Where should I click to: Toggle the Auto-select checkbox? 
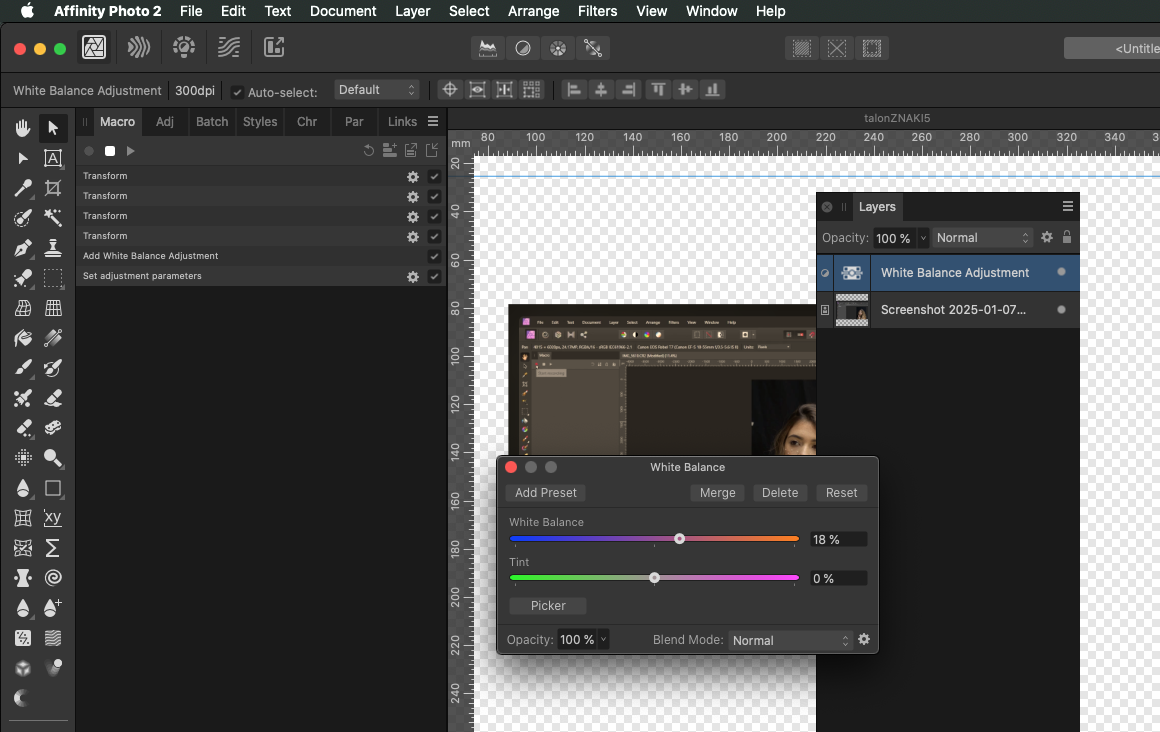coord(237,92)
